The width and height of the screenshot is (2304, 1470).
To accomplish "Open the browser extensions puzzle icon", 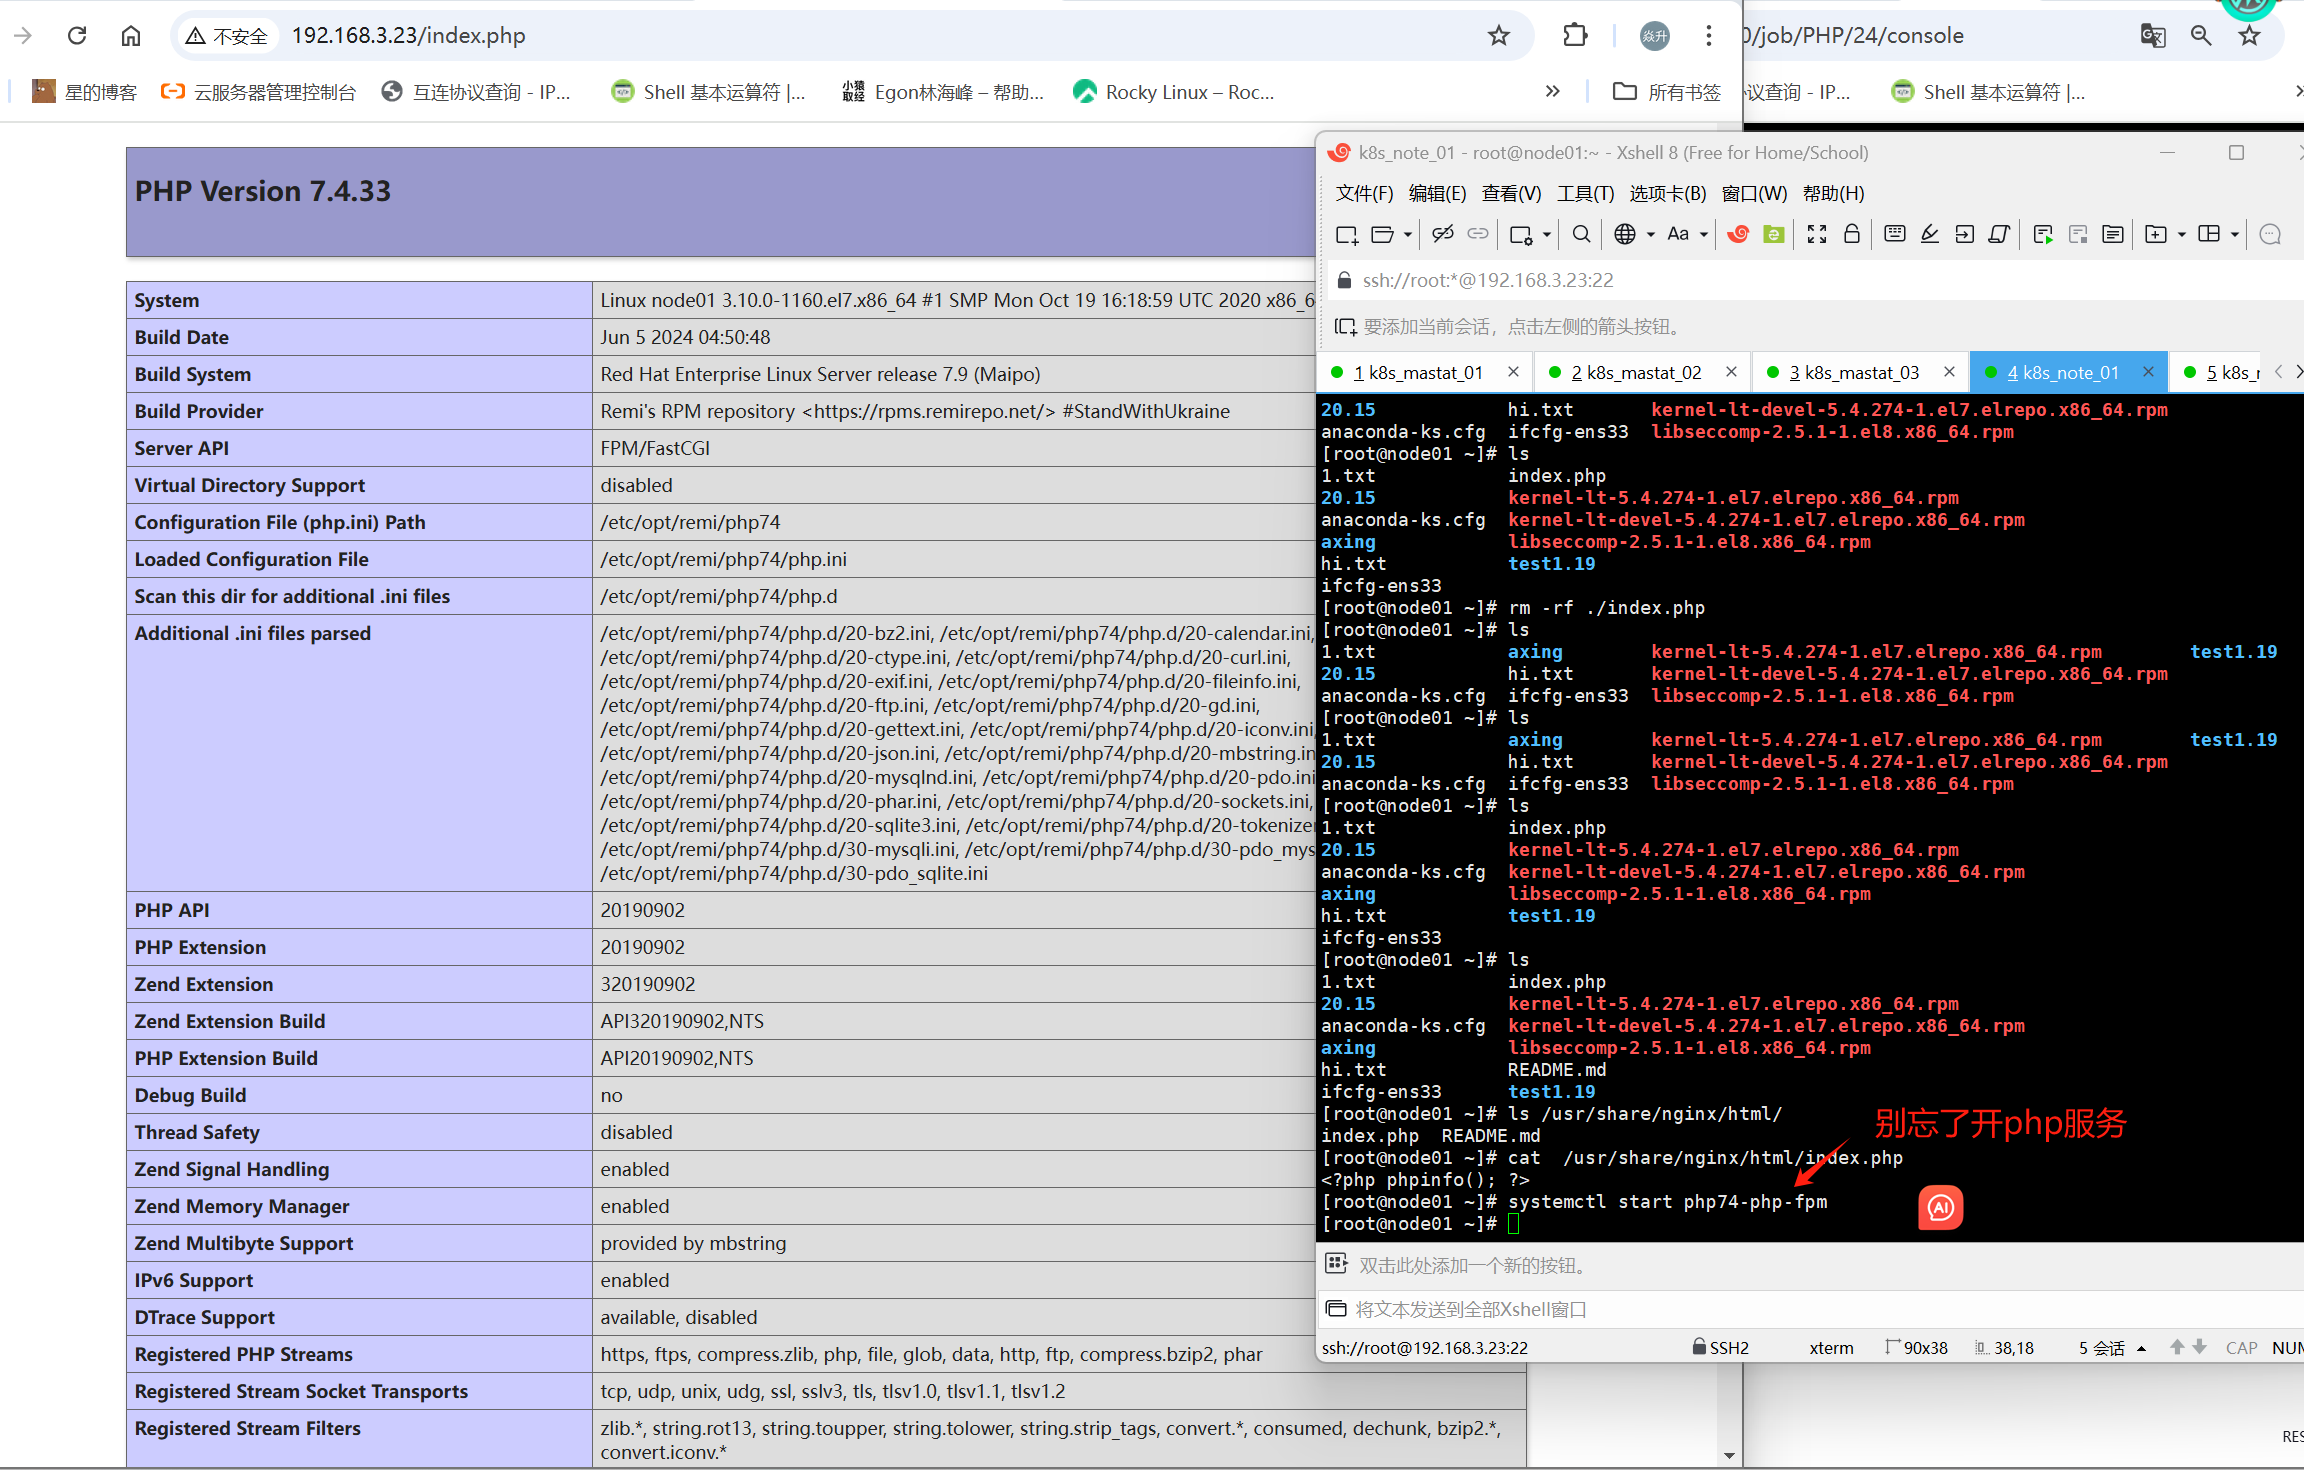I will pos(1575,36).
